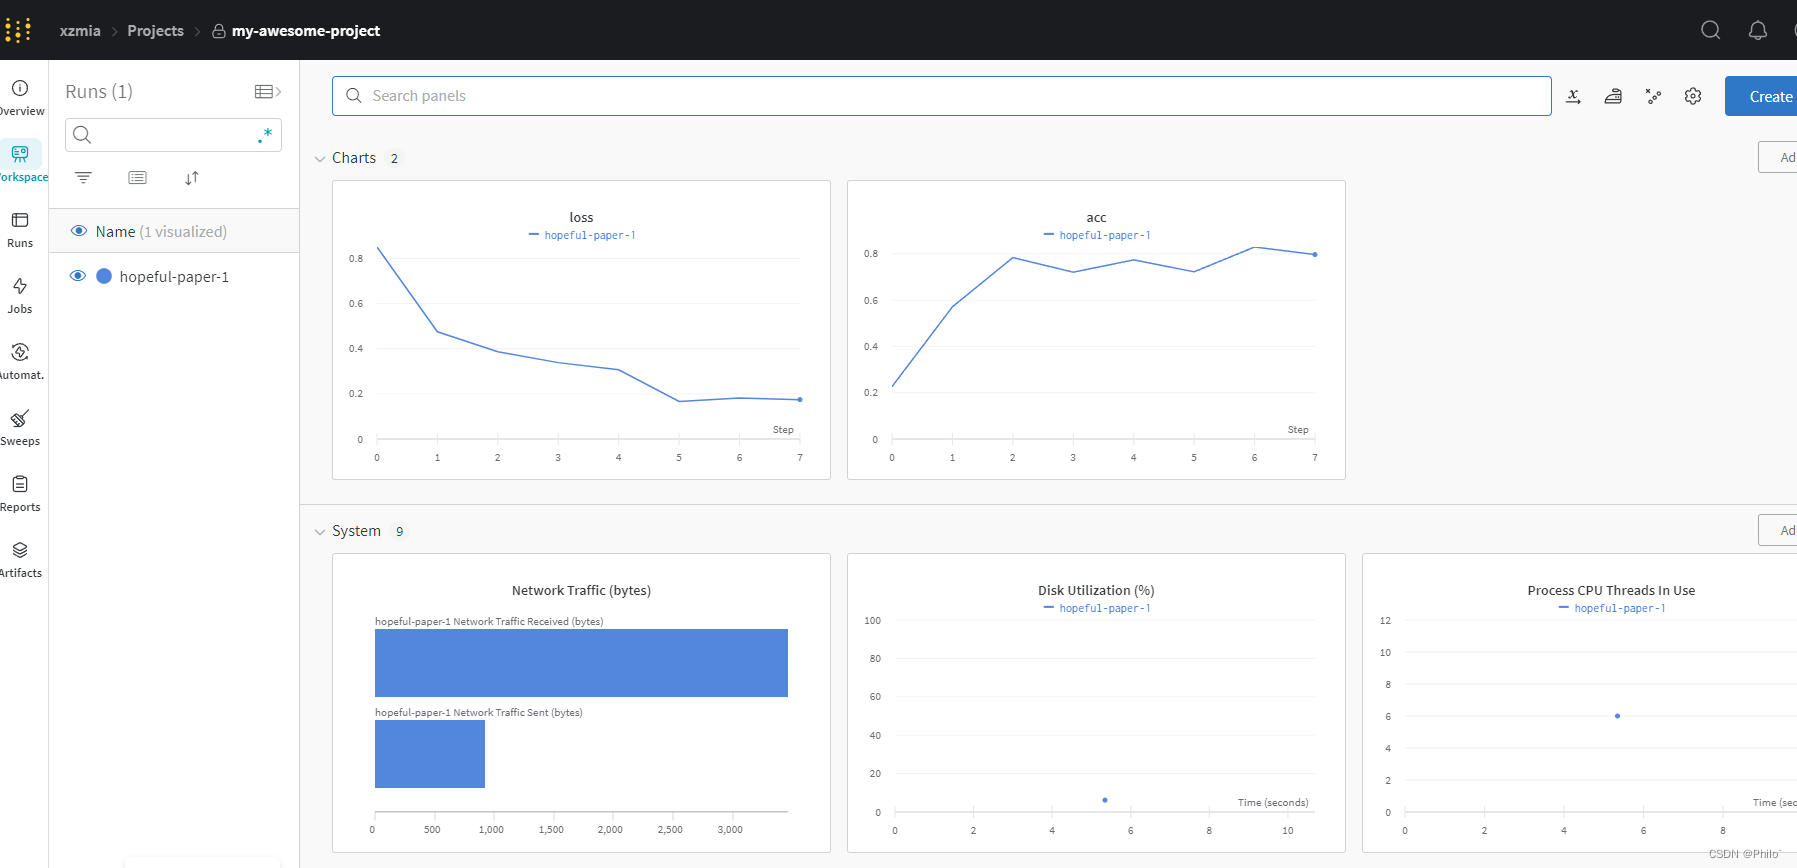Click the System count badge 9

pos(399,532)
